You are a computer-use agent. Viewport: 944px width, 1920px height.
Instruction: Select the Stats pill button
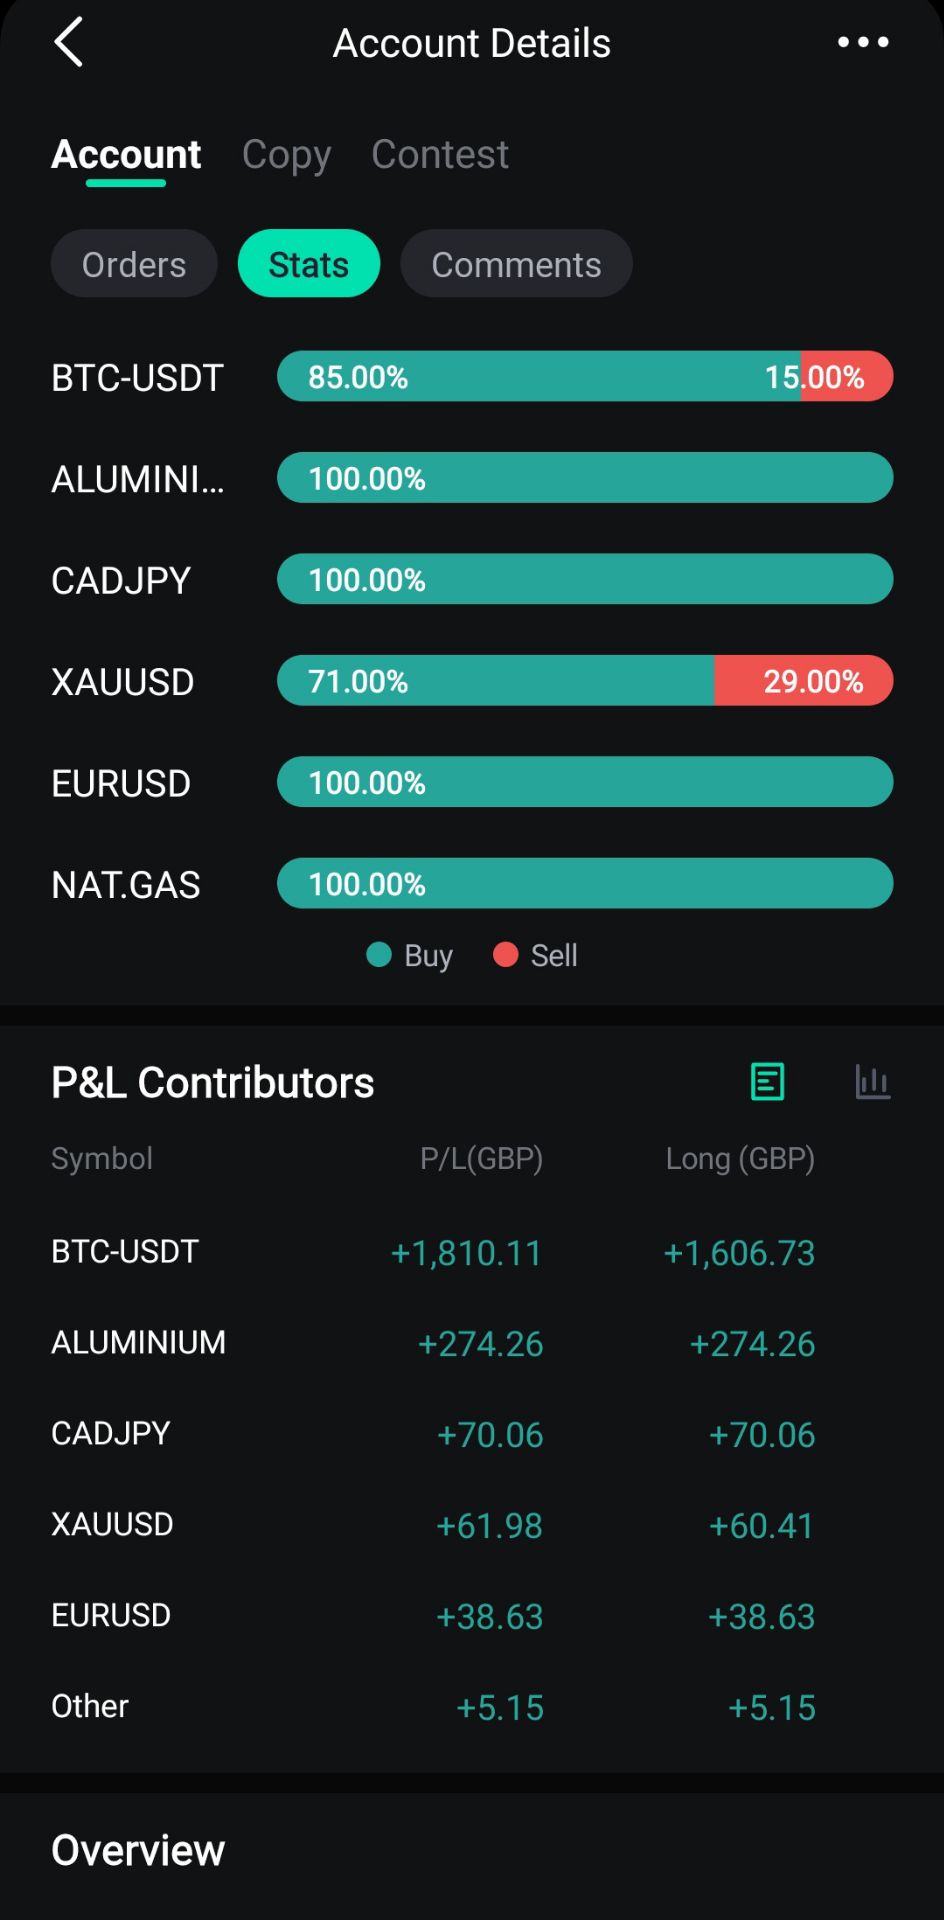pyautogui.click(x=309, y=264)
